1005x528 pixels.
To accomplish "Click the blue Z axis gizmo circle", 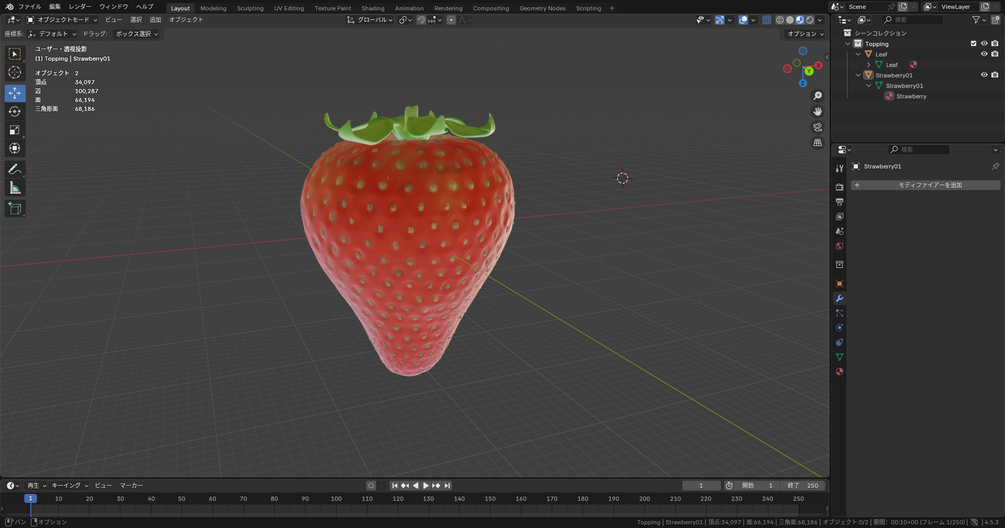I will pyautogui.click(x=802, y=83).
